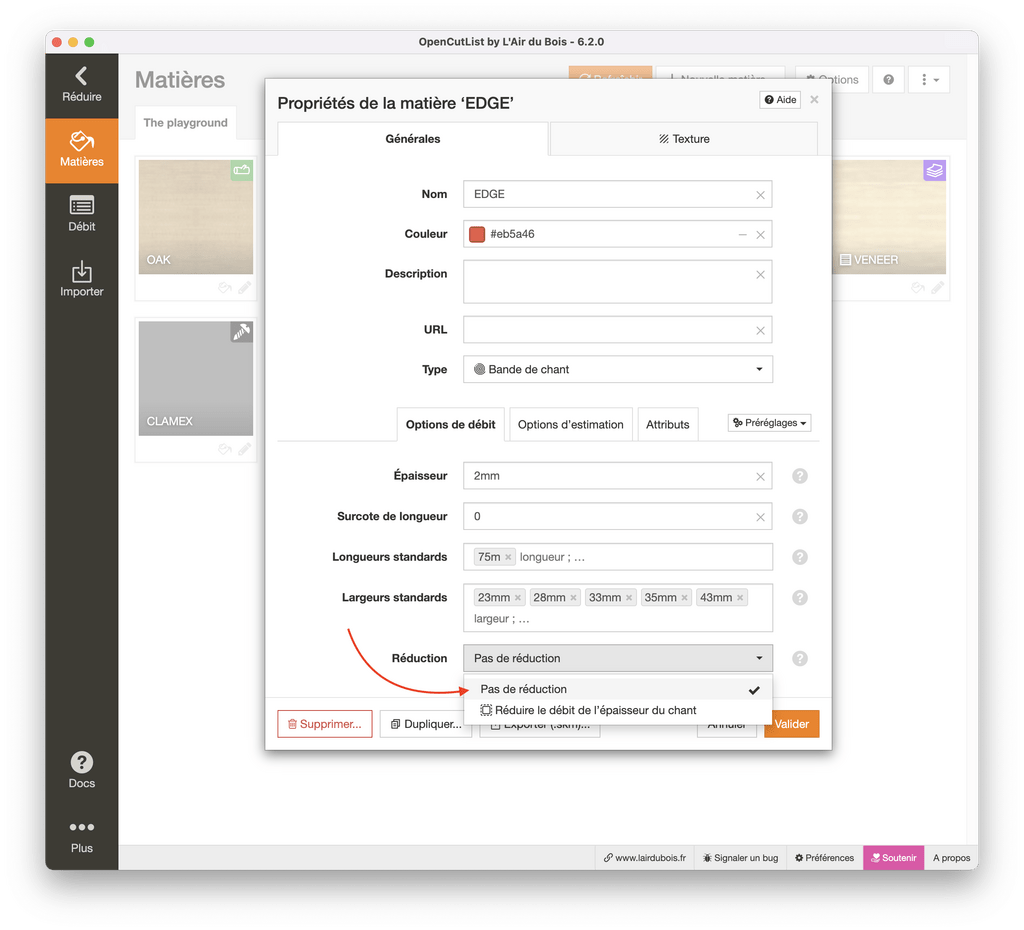Focus the URL input field

[617, 330]
